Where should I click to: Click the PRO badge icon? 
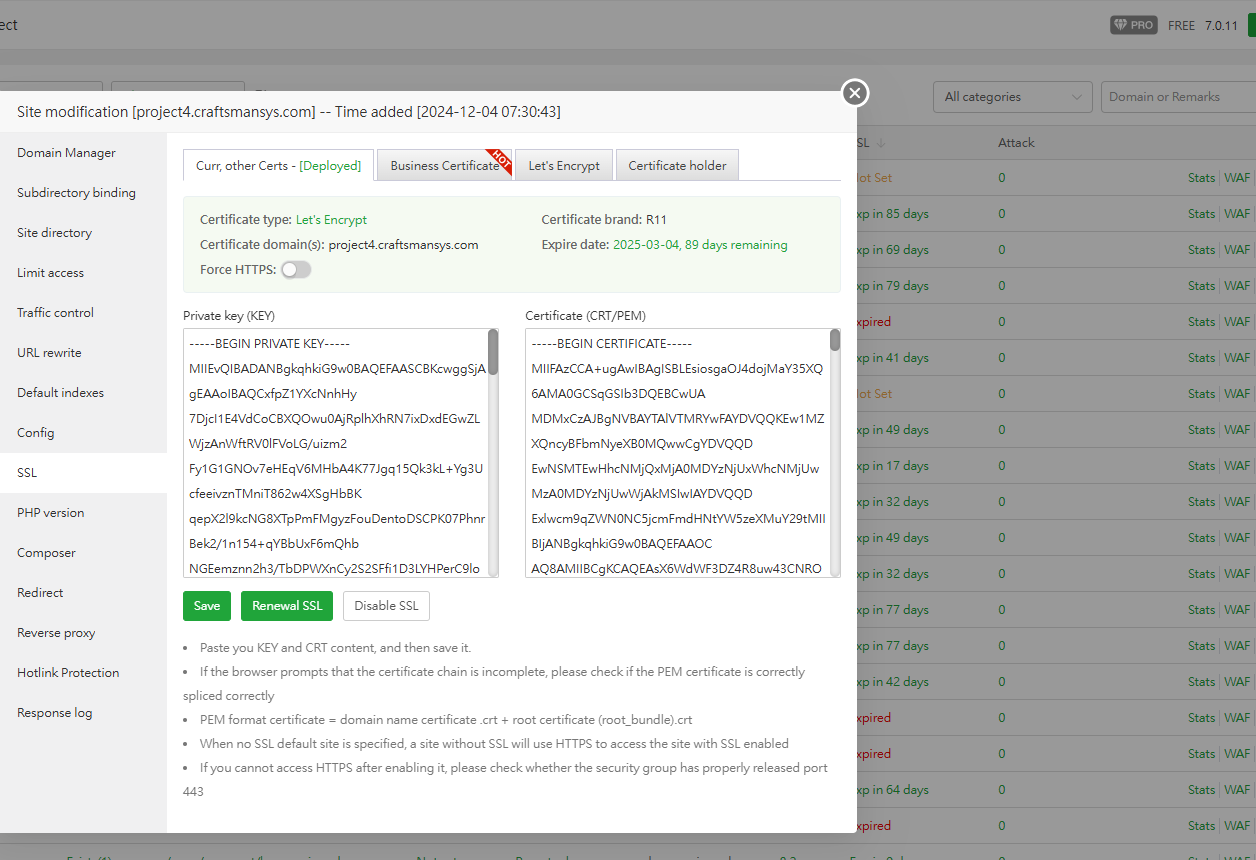(x=1133, y=25)
